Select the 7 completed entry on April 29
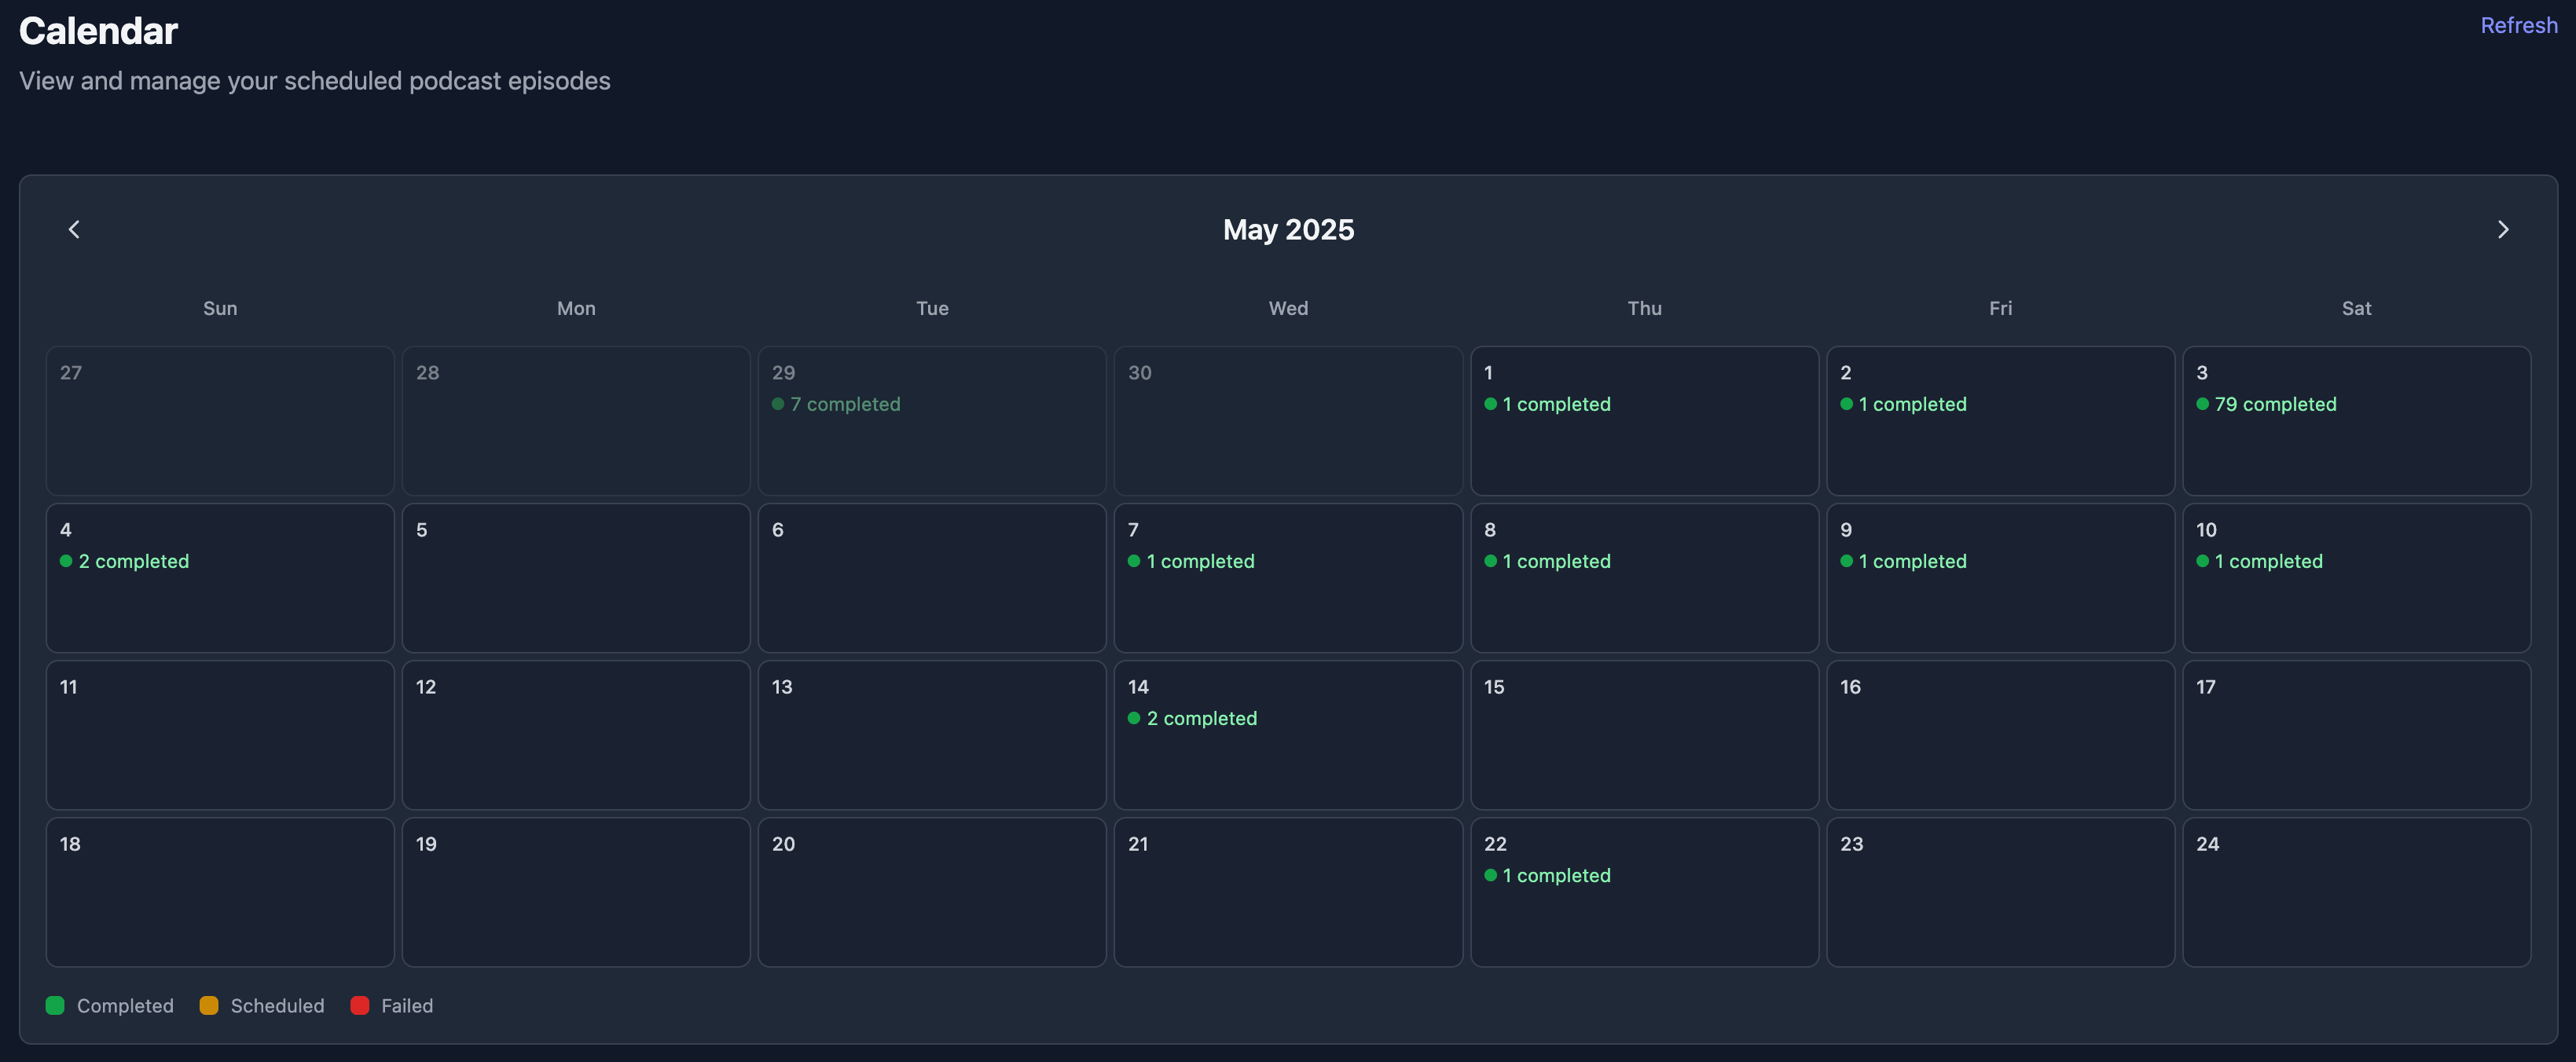Screen dimensions: 2576x1062 [844, 404]
